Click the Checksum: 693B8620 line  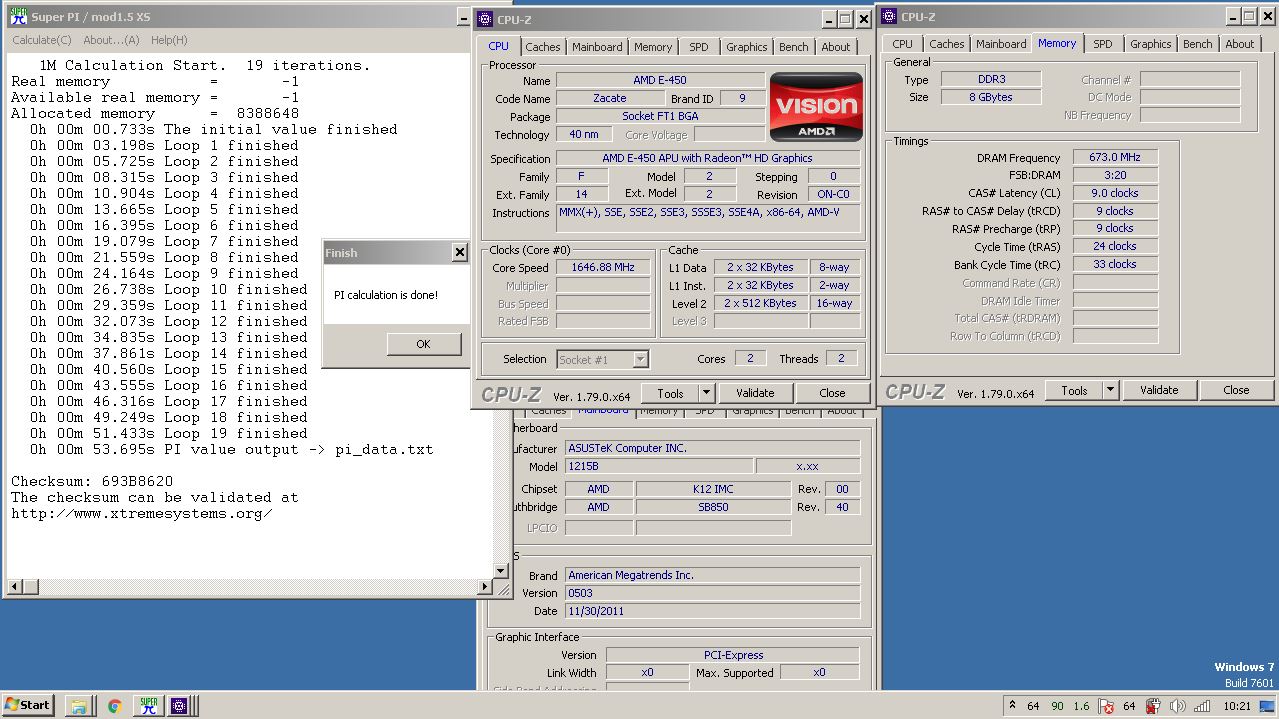[x=92, y=481]
